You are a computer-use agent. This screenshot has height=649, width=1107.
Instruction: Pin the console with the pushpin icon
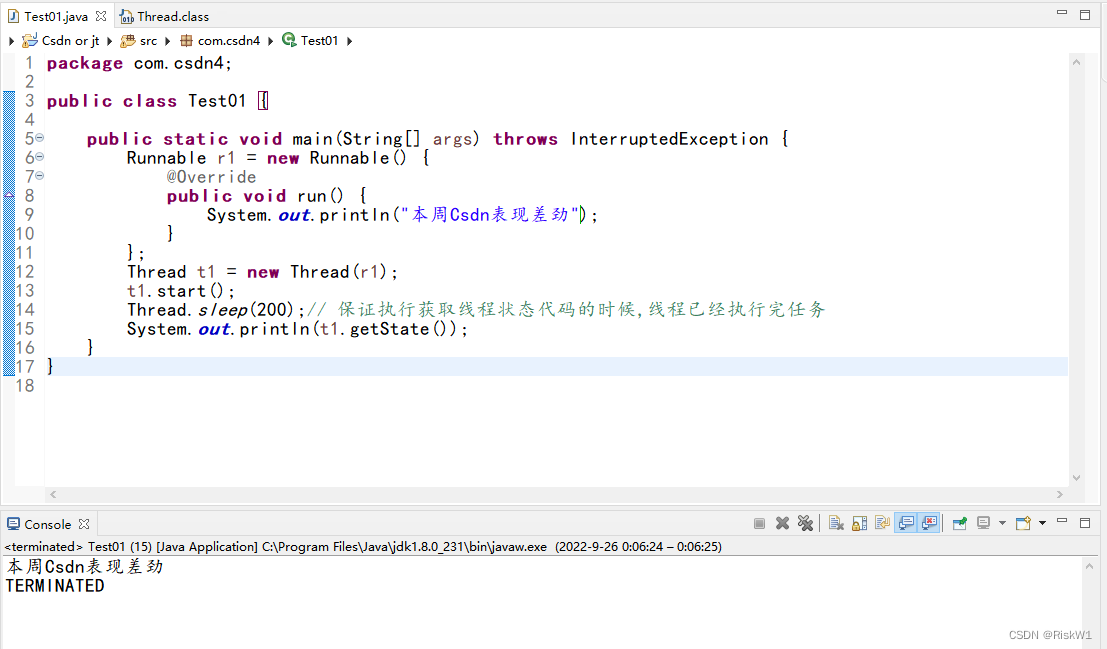point(959,523)
